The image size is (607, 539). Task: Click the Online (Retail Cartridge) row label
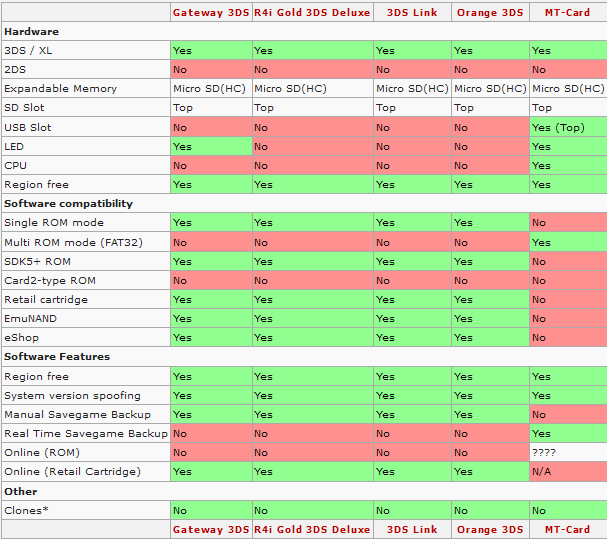click(72, 472)
